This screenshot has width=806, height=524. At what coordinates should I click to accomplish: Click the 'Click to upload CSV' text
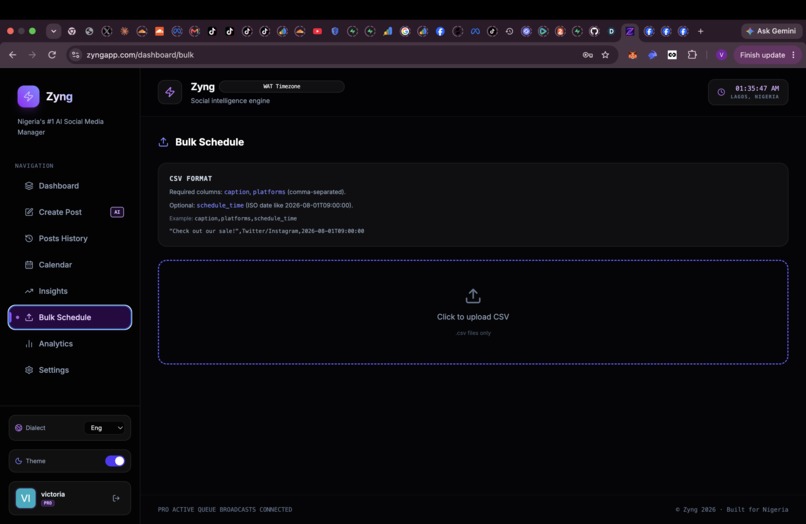(x=473, y=317)
